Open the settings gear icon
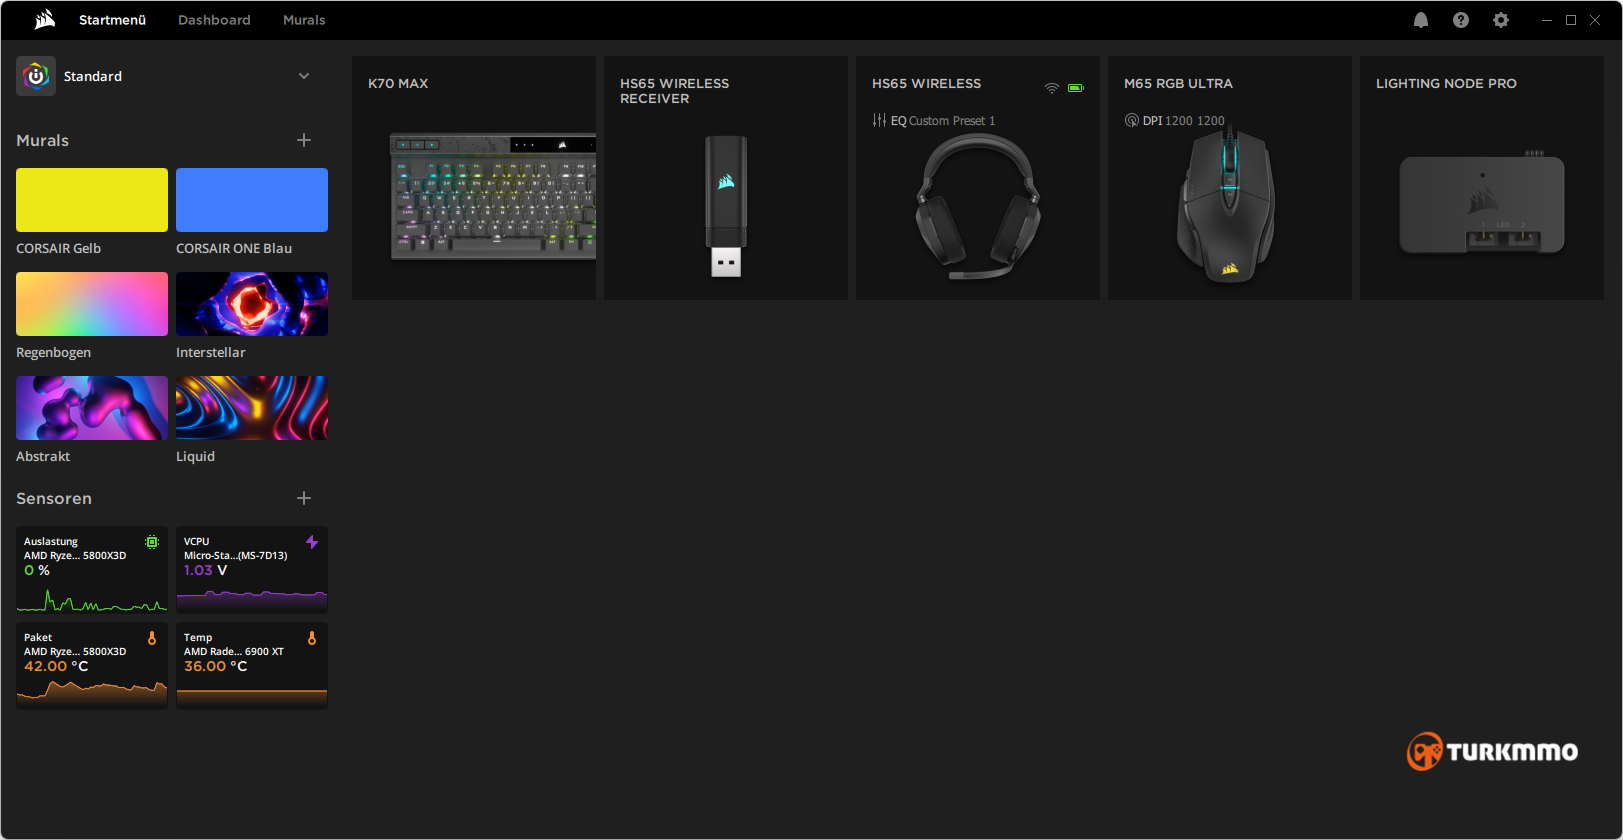1623x840 pixels. tap(1501, 20)
